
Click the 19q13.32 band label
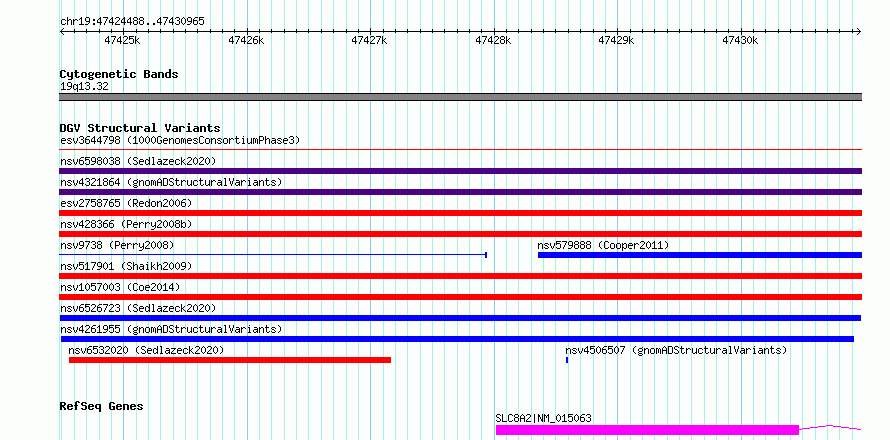[84, 86]
